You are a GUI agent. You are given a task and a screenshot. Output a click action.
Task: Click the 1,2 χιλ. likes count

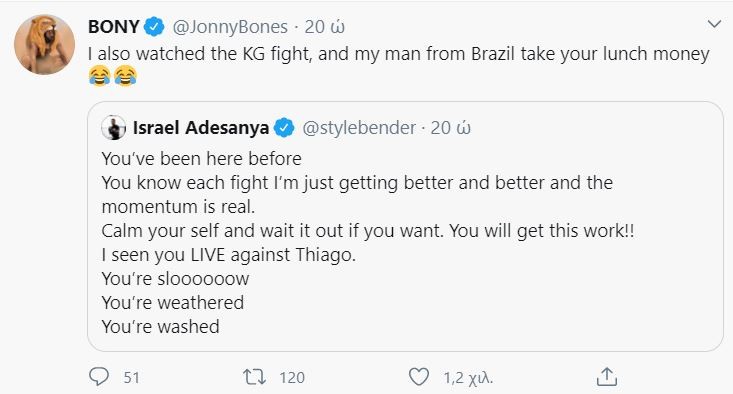(x=468, y=378)
